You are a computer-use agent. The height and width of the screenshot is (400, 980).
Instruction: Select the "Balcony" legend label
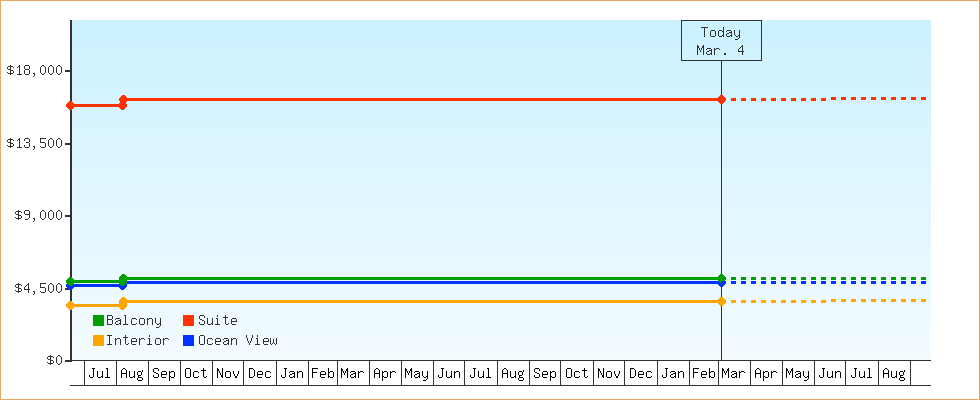[x=134, y=321]
